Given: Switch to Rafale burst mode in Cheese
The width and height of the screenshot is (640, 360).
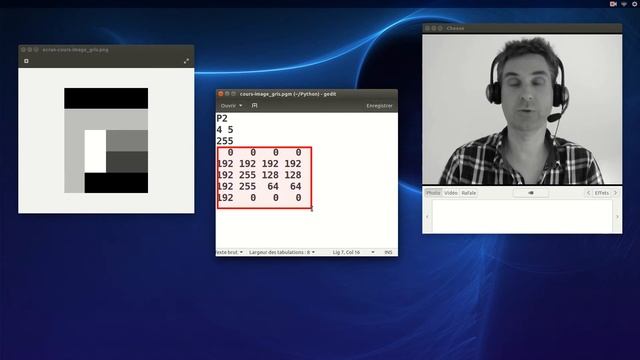Looking at the screenshot, I should point(469,193).
